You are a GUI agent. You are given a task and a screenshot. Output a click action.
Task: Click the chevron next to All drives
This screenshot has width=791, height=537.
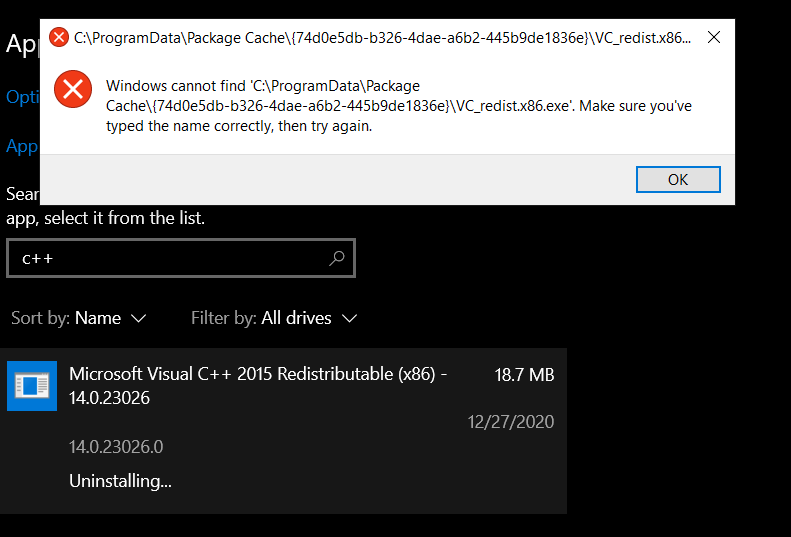click(x=349, y=318)
